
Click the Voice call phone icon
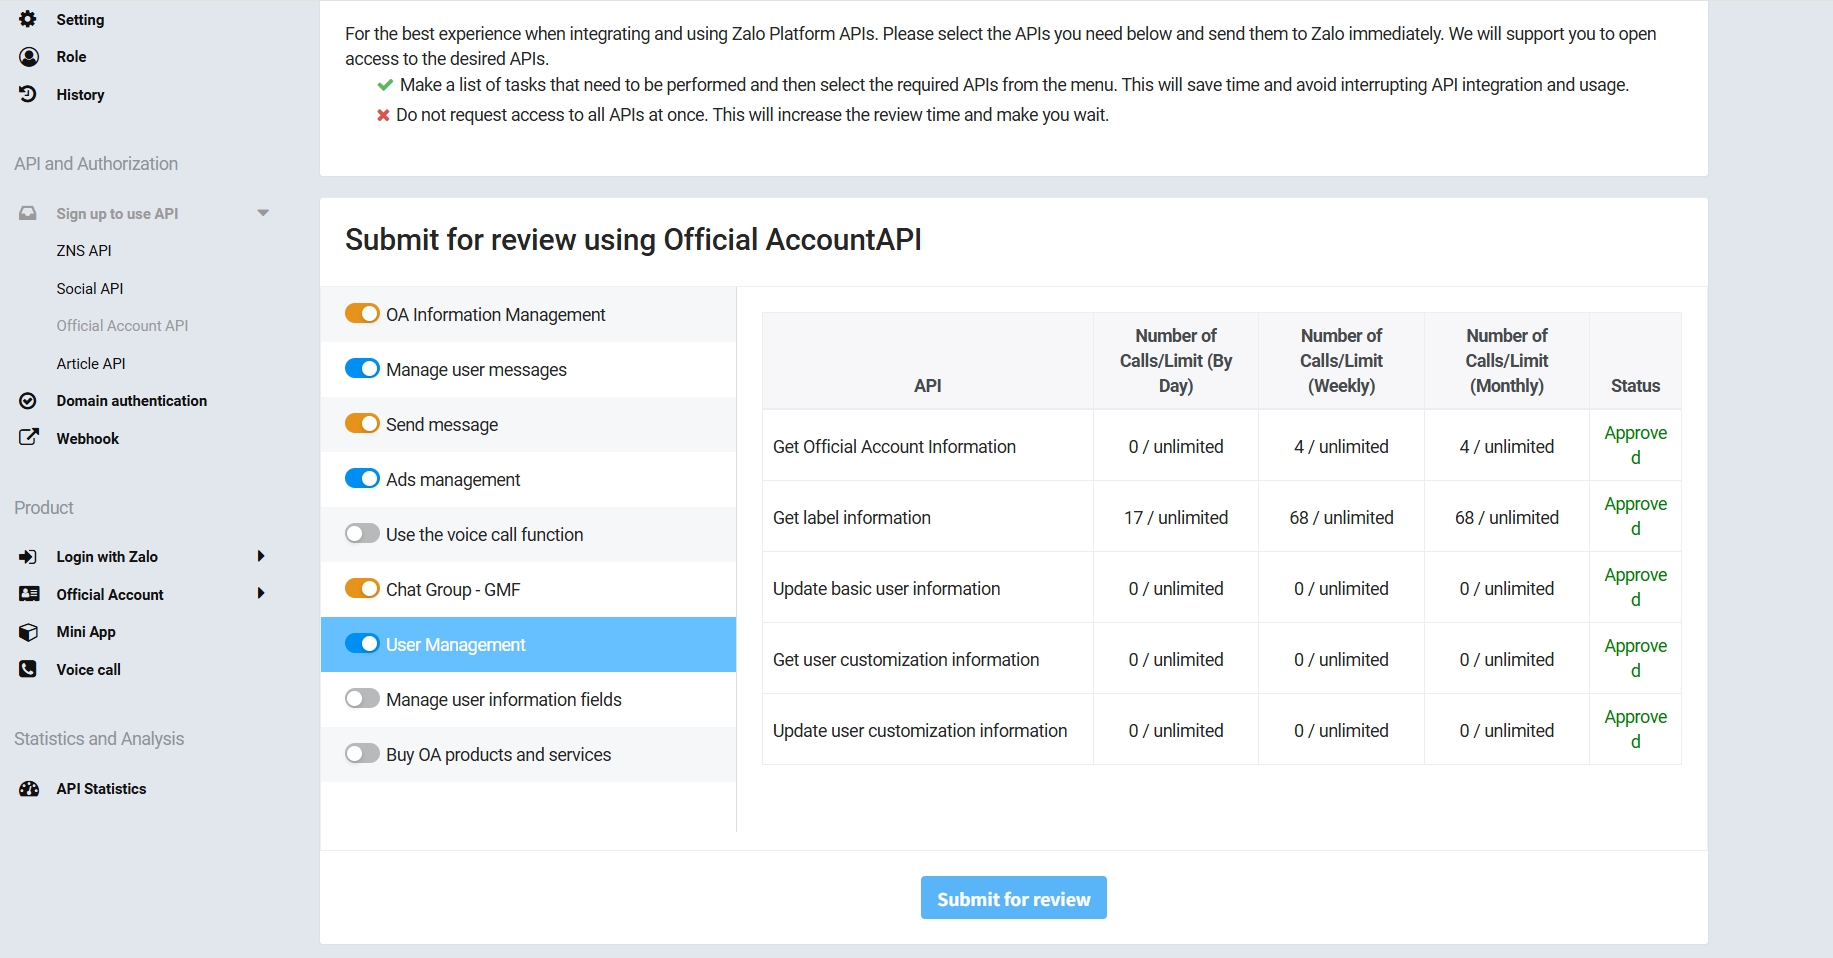(x=28, y=669)
